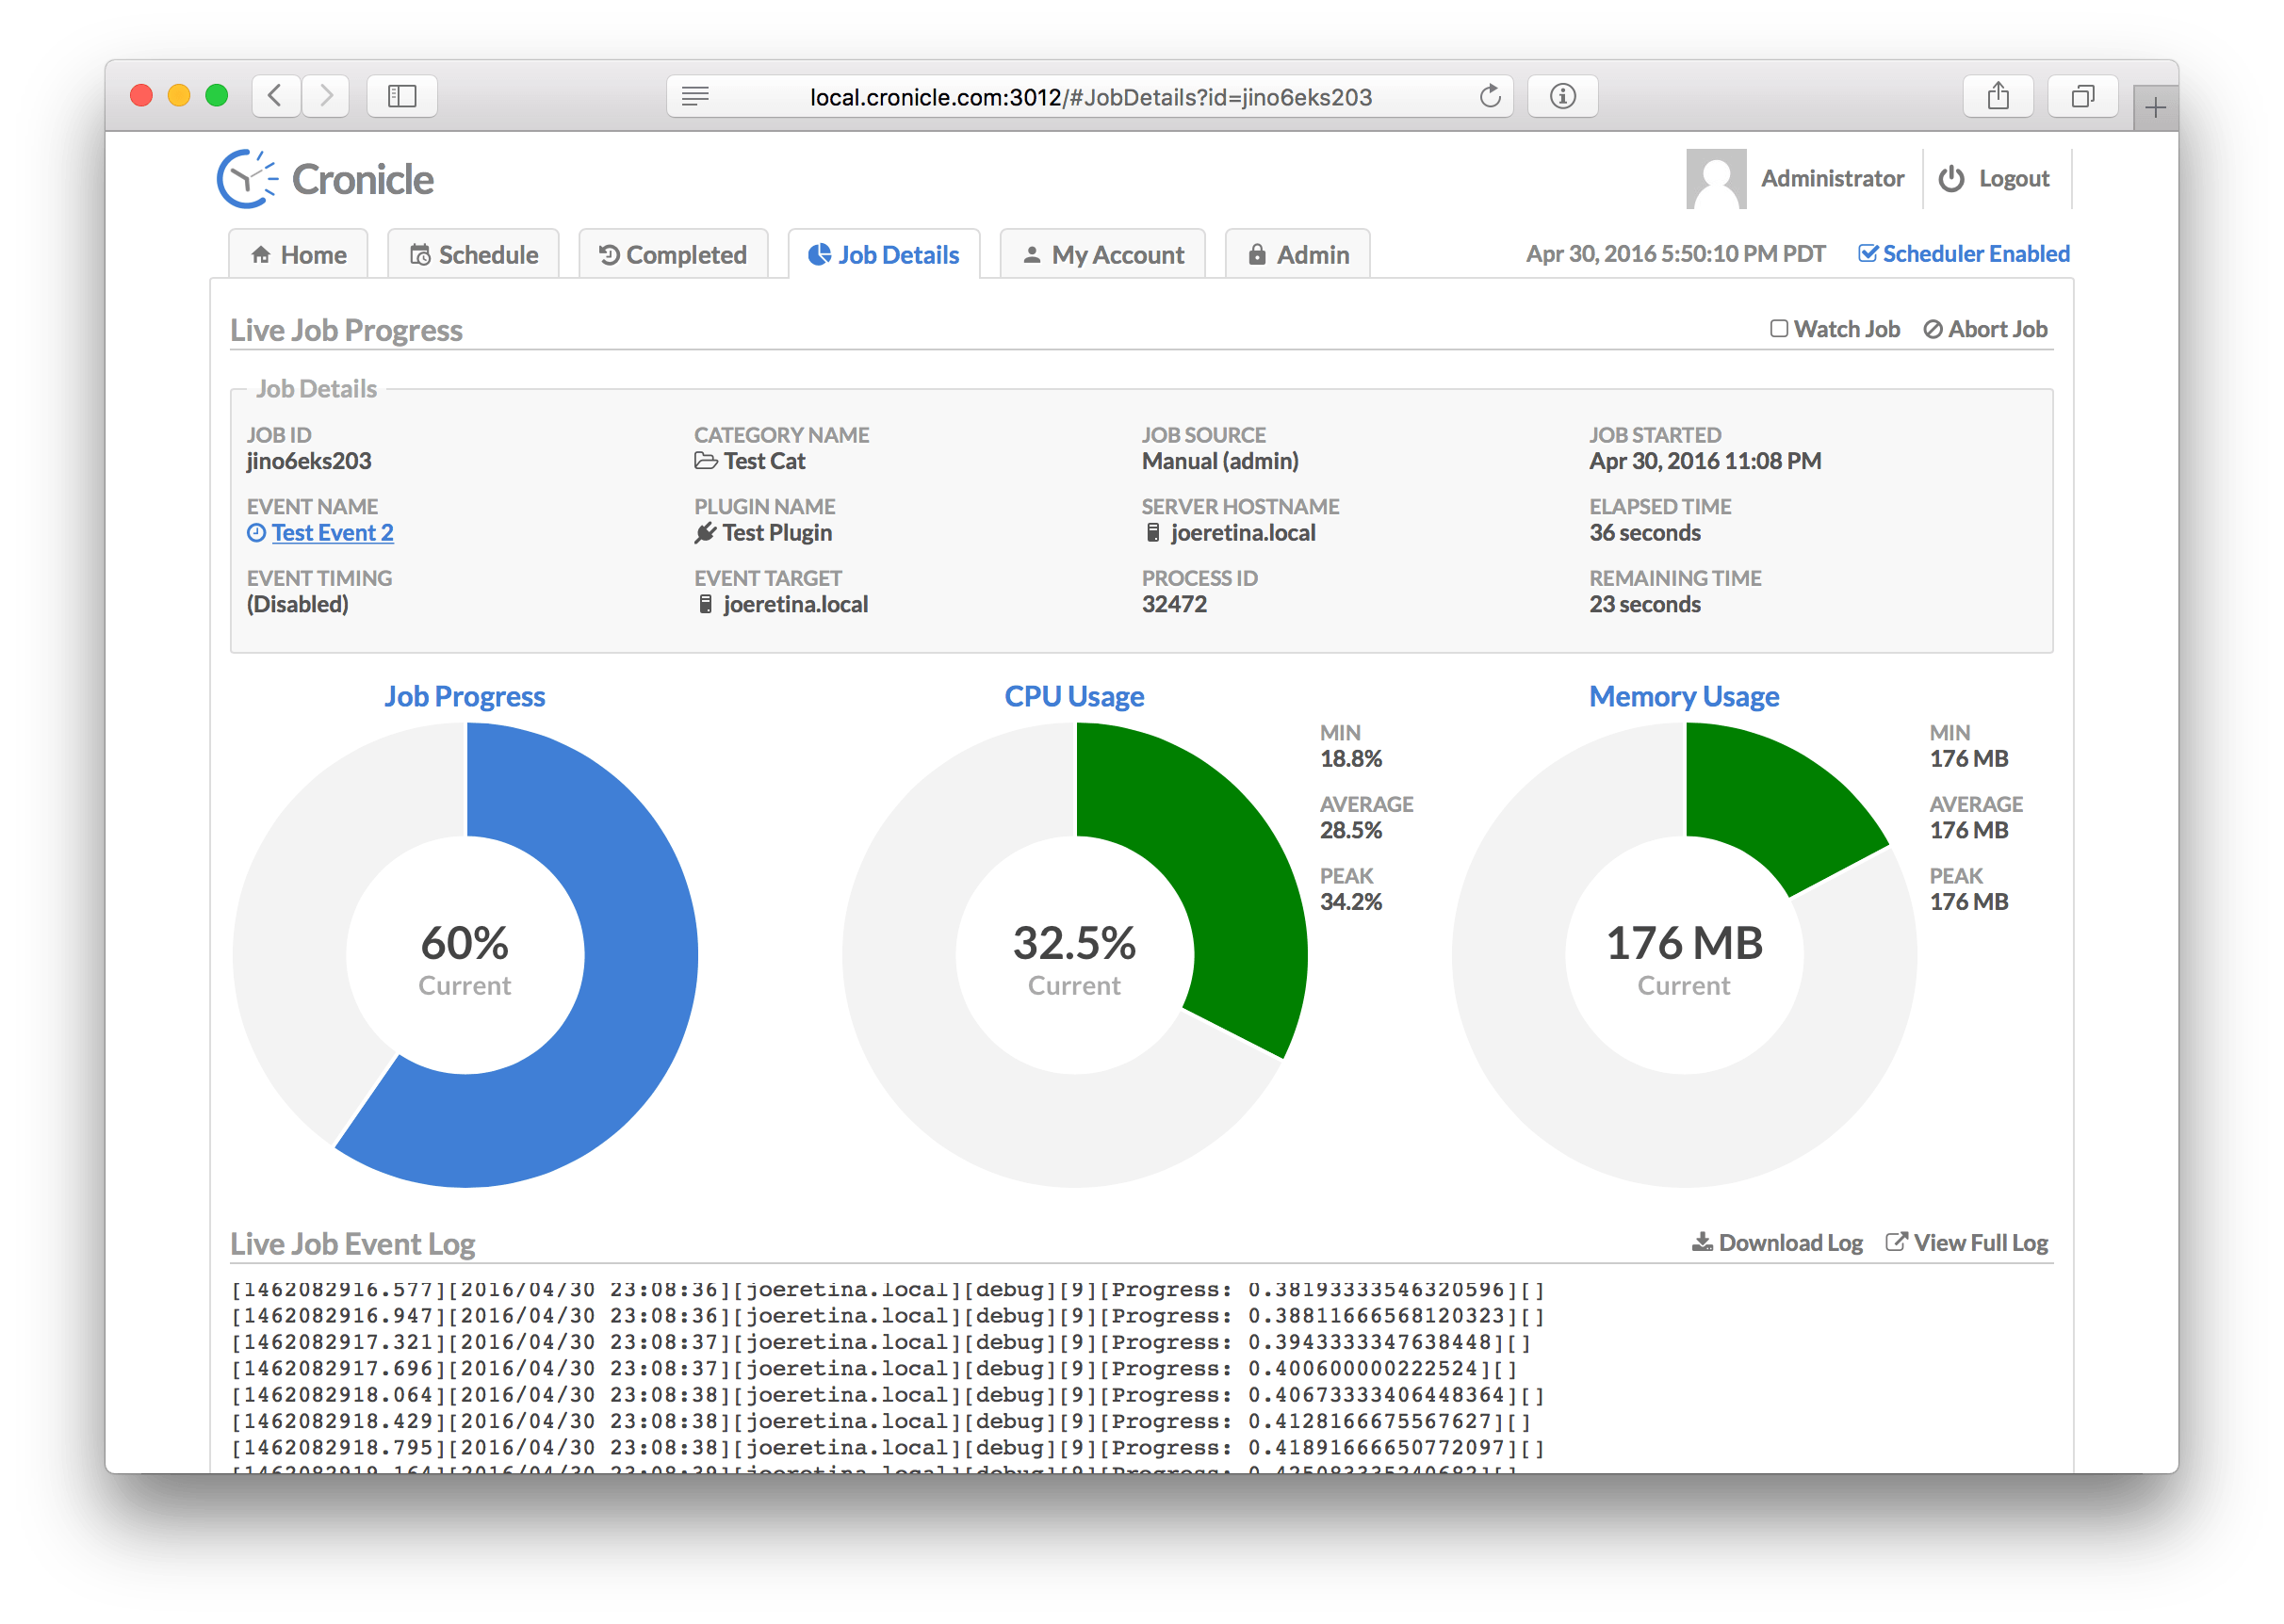Click the Safari reader view icon
2284x1624 pixels.
pyautogui.click(x=695, y=97)
